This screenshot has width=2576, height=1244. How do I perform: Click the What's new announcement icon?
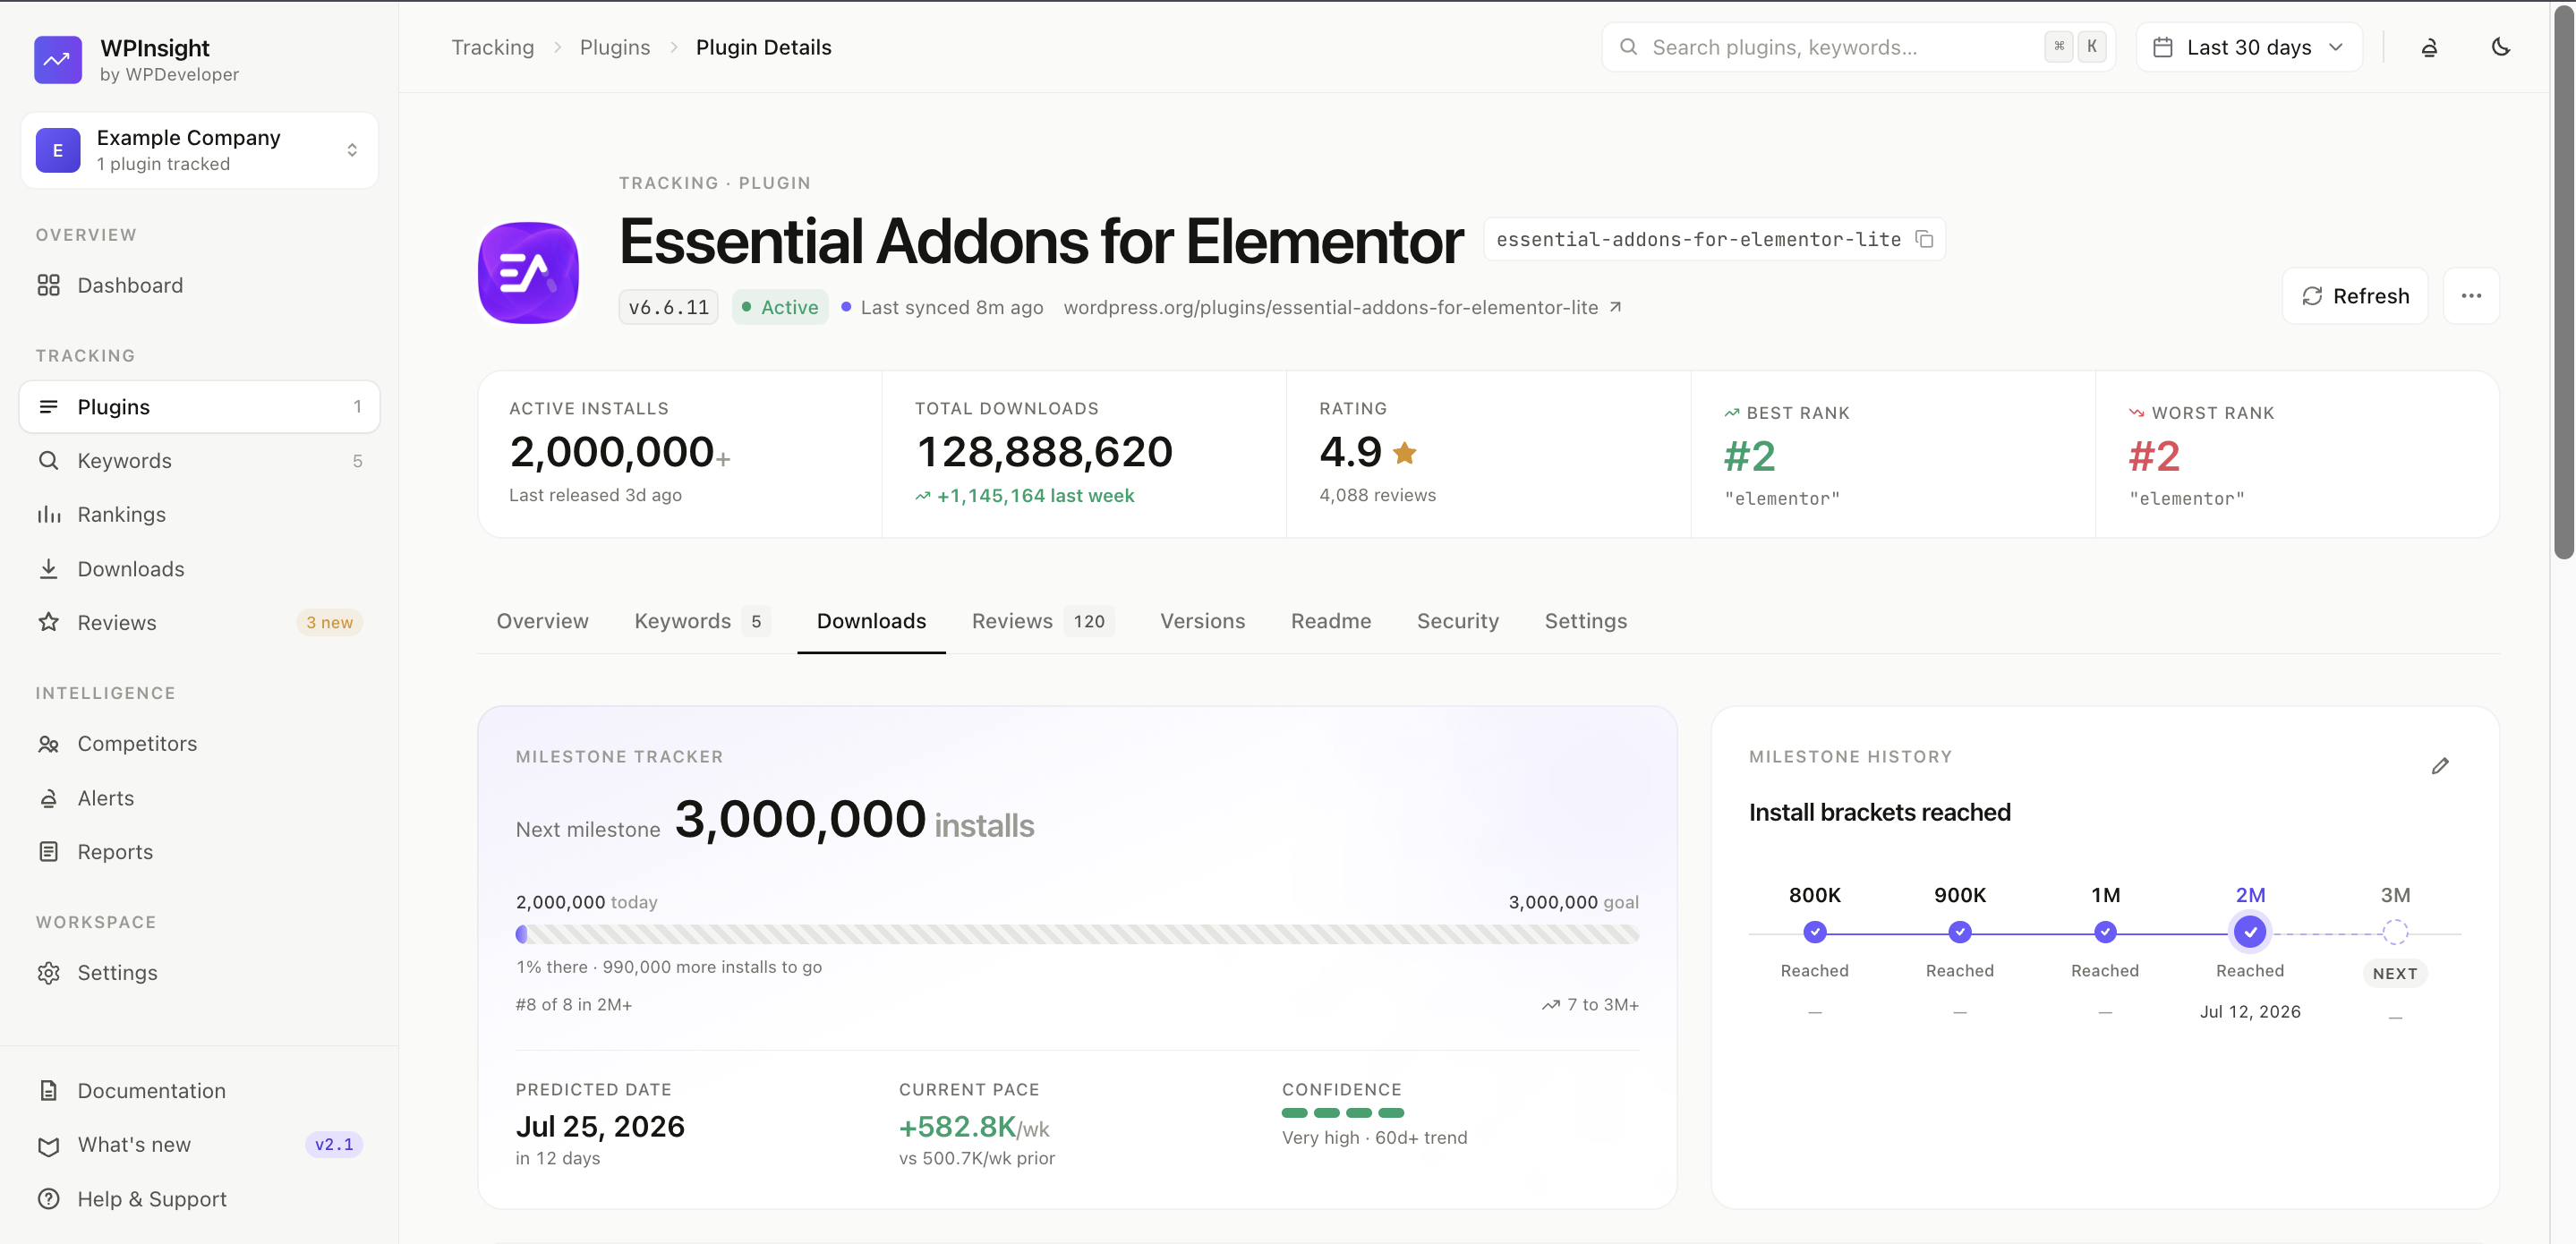(x=48, y=1145)
